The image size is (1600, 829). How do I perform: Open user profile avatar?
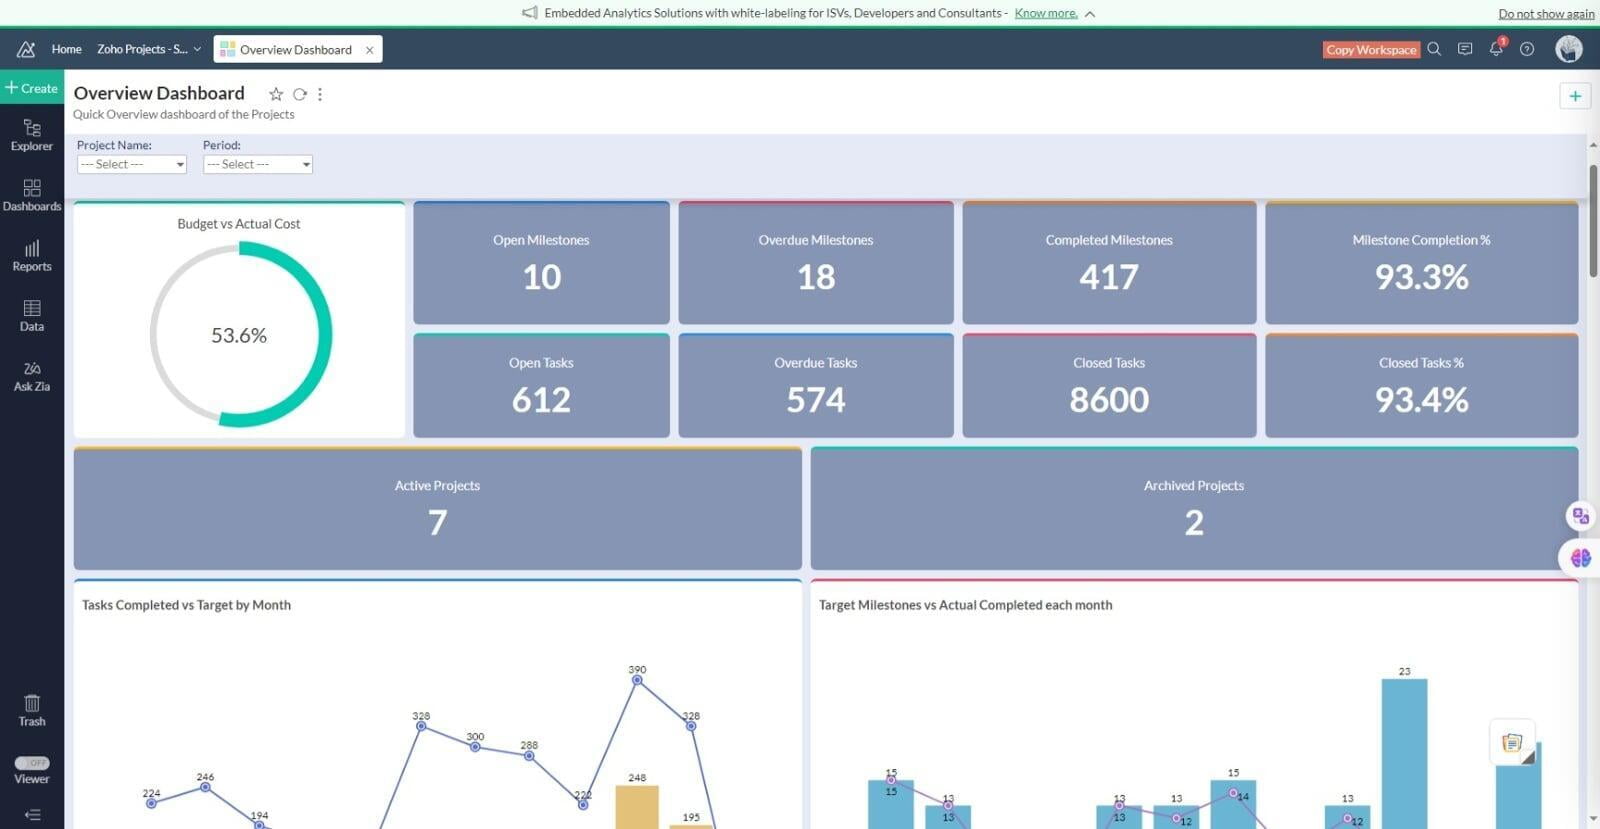point(1569,49)
